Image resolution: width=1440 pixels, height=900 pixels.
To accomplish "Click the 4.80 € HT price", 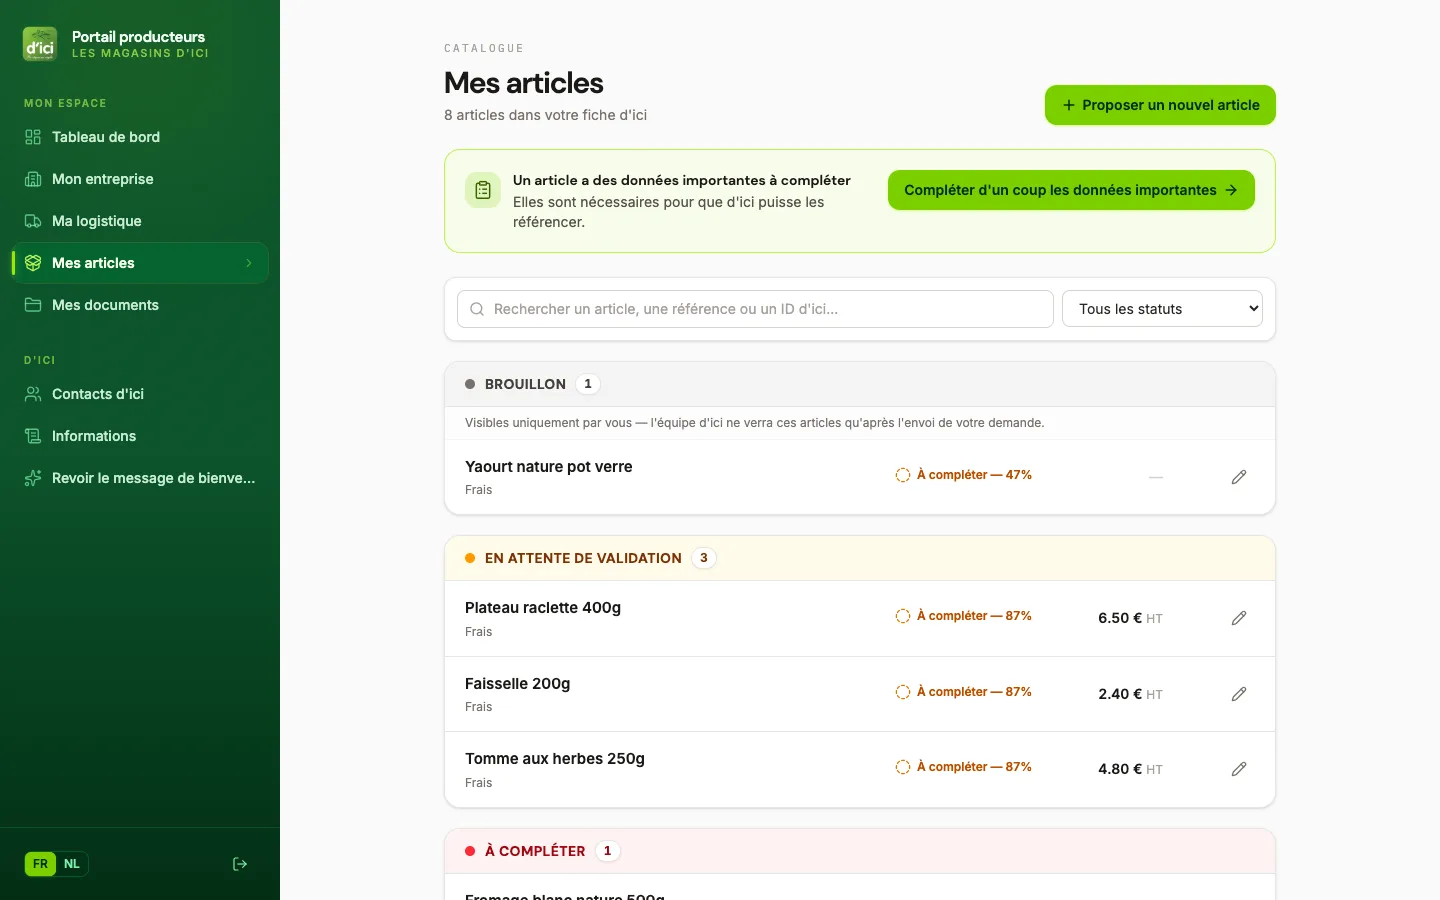I will click(1130, 769).
